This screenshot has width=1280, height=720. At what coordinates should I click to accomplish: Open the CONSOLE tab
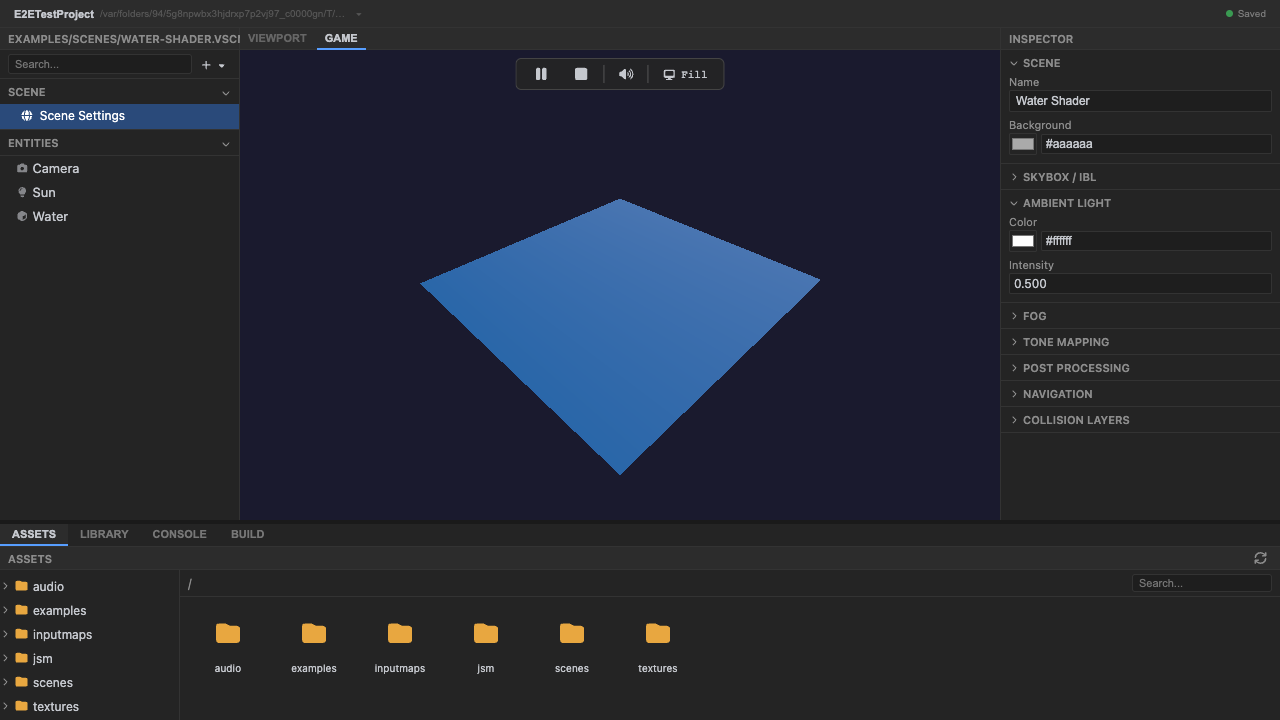(x=179, y=534)
